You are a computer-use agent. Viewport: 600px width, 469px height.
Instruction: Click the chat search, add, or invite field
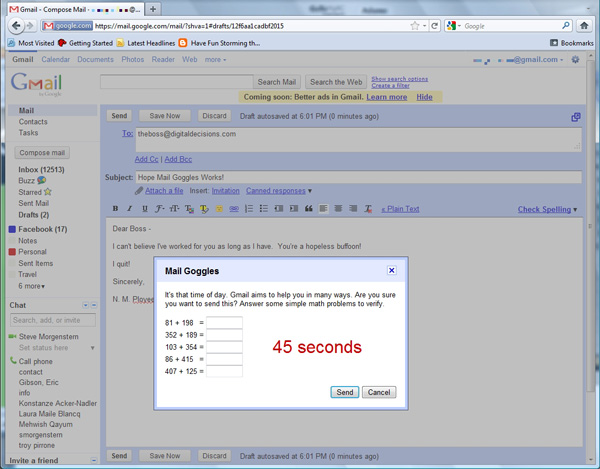coord(53,320)
